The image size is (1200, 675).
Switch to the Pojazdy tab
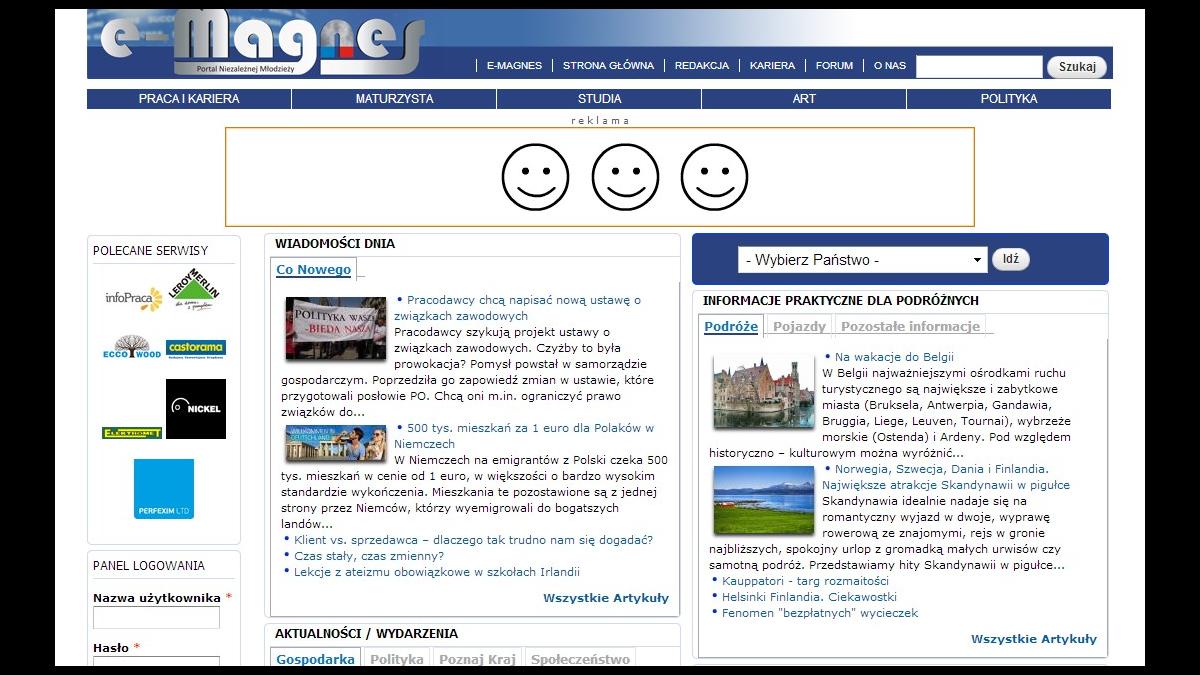(x=799, y=326)
